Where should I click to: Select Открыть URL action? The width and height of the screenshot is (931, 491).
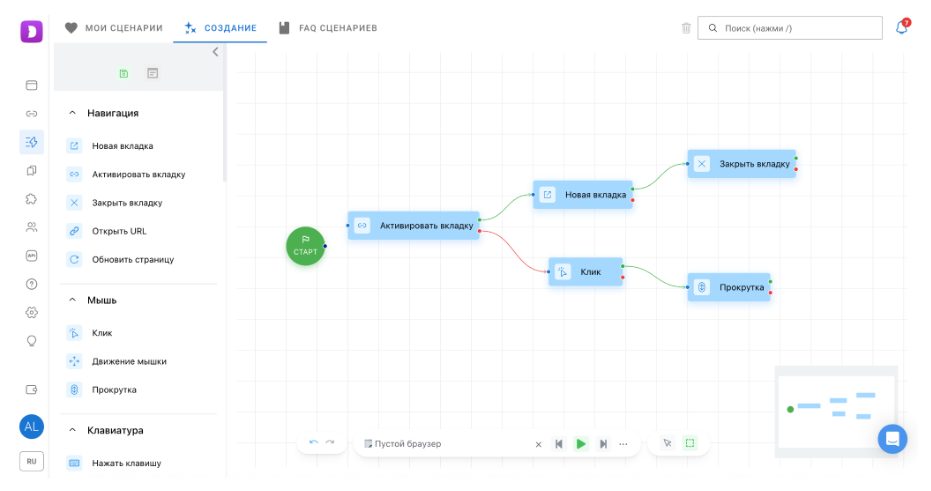[119, 231]
